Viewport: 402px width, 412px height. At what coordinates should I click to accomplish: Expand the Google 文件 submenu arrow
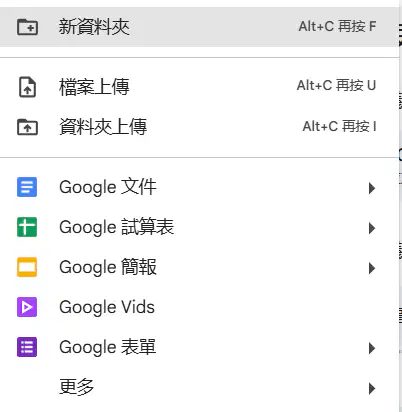pos(372,188)
